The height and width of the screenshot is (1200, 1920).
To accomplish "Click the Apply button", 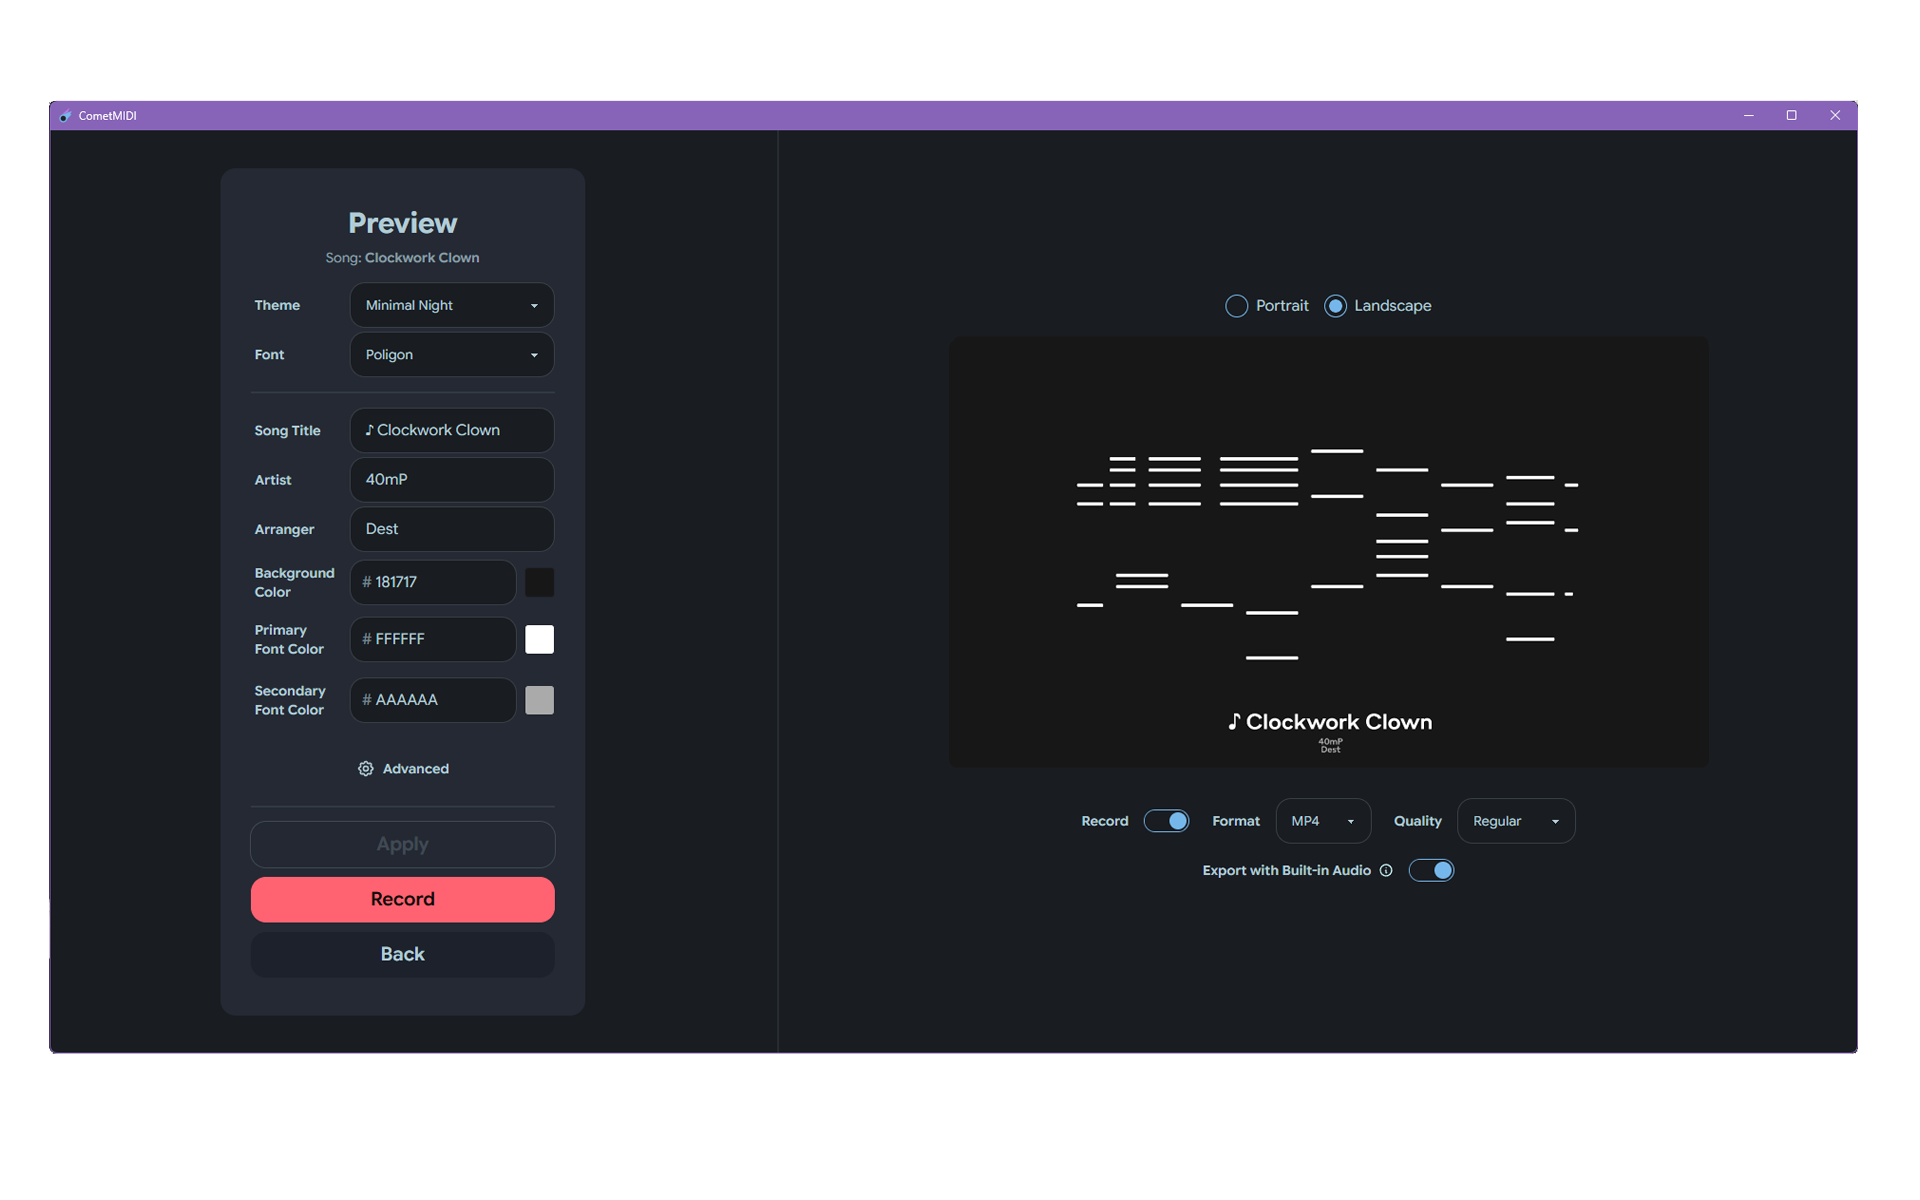I will tap(403, 844).
